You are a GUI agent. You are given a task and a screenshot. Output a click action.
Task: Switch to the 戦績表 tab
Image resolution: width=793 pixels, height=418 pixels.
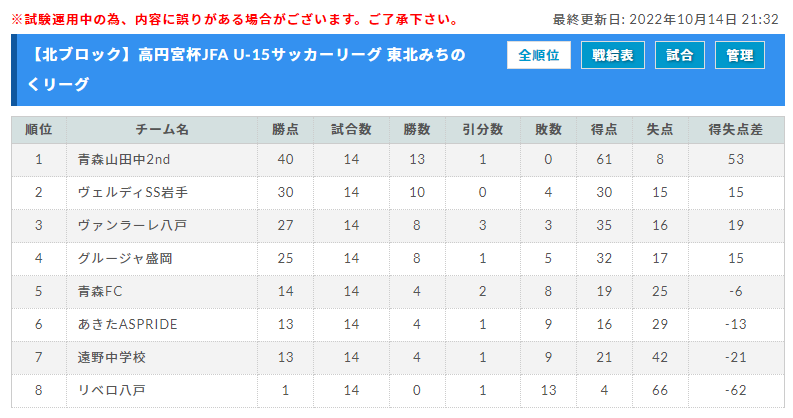point(613,56)
